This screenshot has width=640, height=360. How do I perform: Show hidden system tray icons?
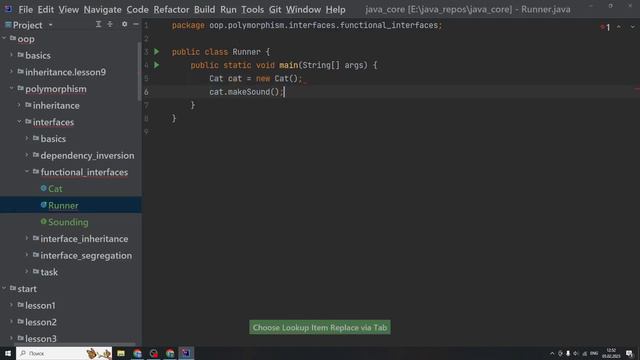[x=552, y=353]
